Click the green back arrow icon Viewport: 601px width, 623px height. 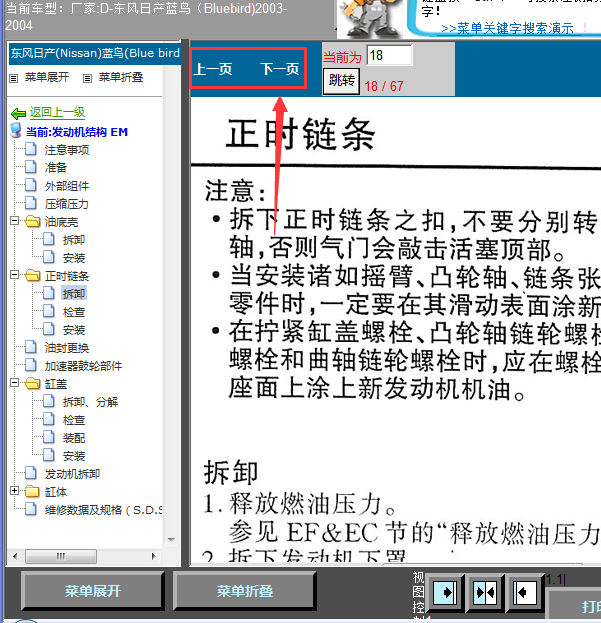coord(18,114)
